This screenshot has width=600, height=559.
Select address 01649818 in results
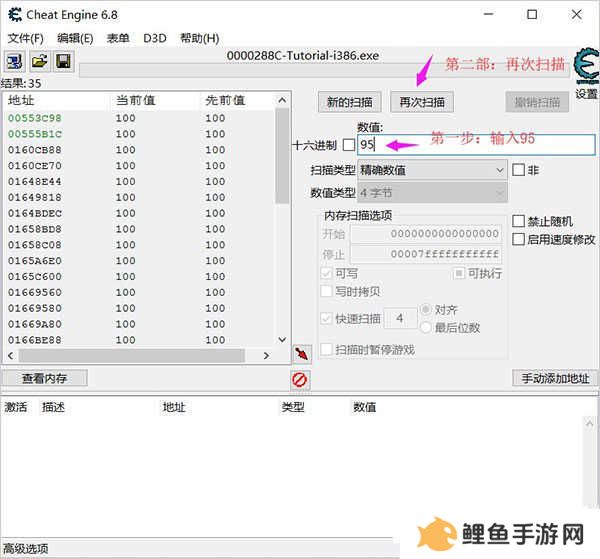pyautogui.click(x=139, y=197)
